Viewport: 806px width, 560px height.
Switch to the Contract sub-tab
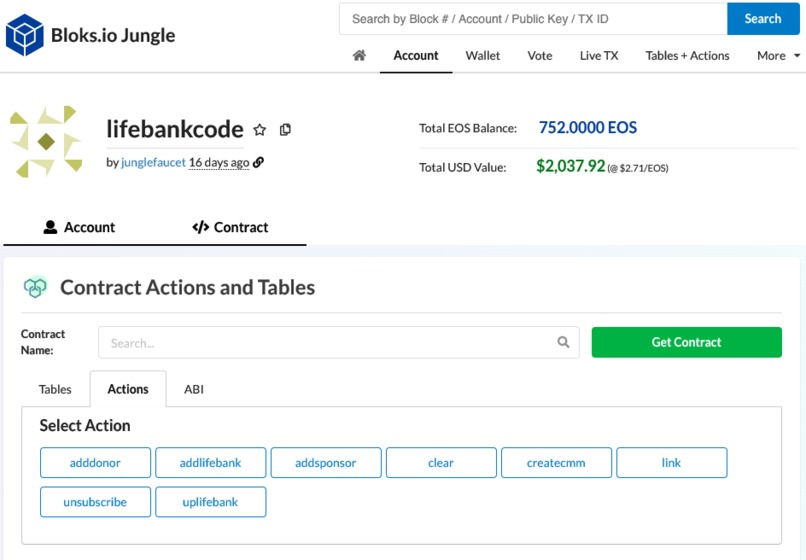coord(230,227)
